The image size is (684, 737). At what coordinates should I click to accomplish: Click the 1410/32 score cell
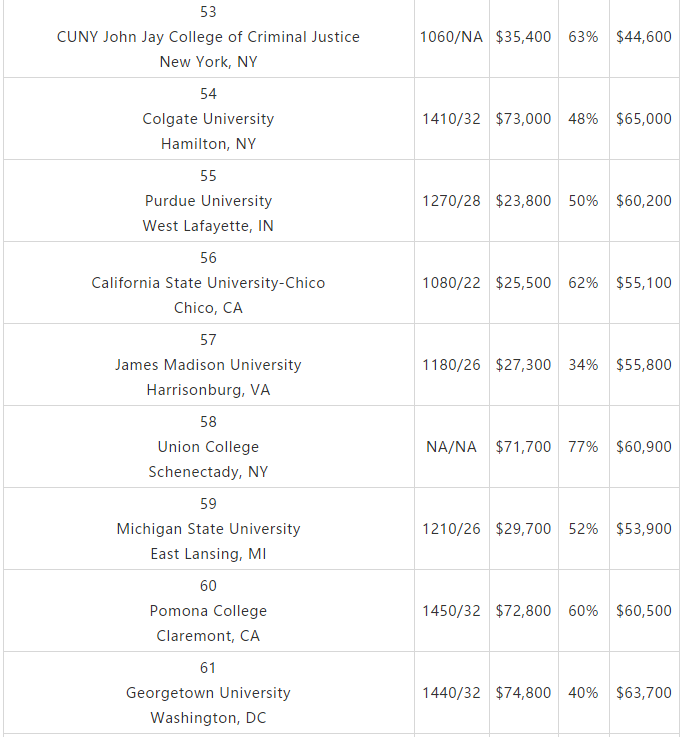point(451,118)
